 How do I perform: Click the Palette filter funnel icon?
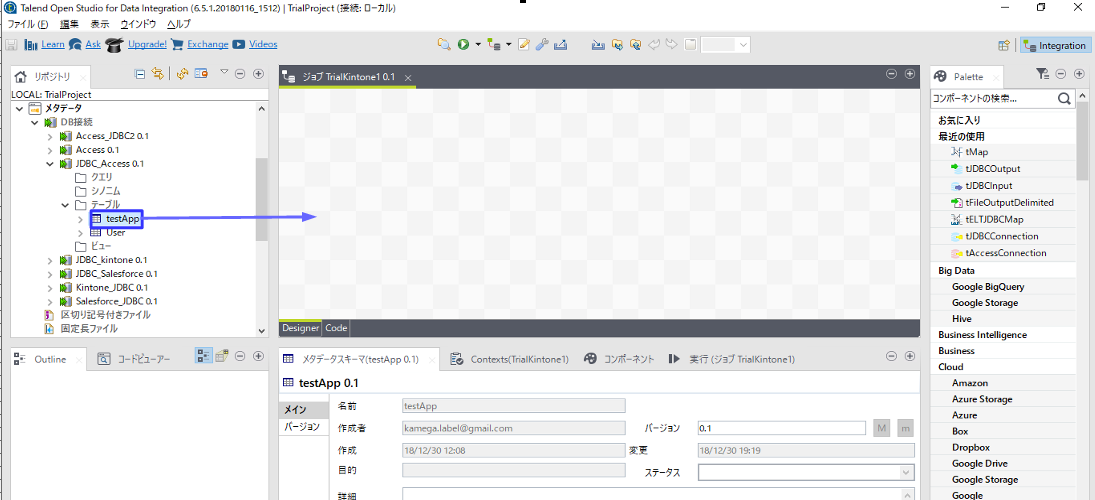pos(1042,73)
